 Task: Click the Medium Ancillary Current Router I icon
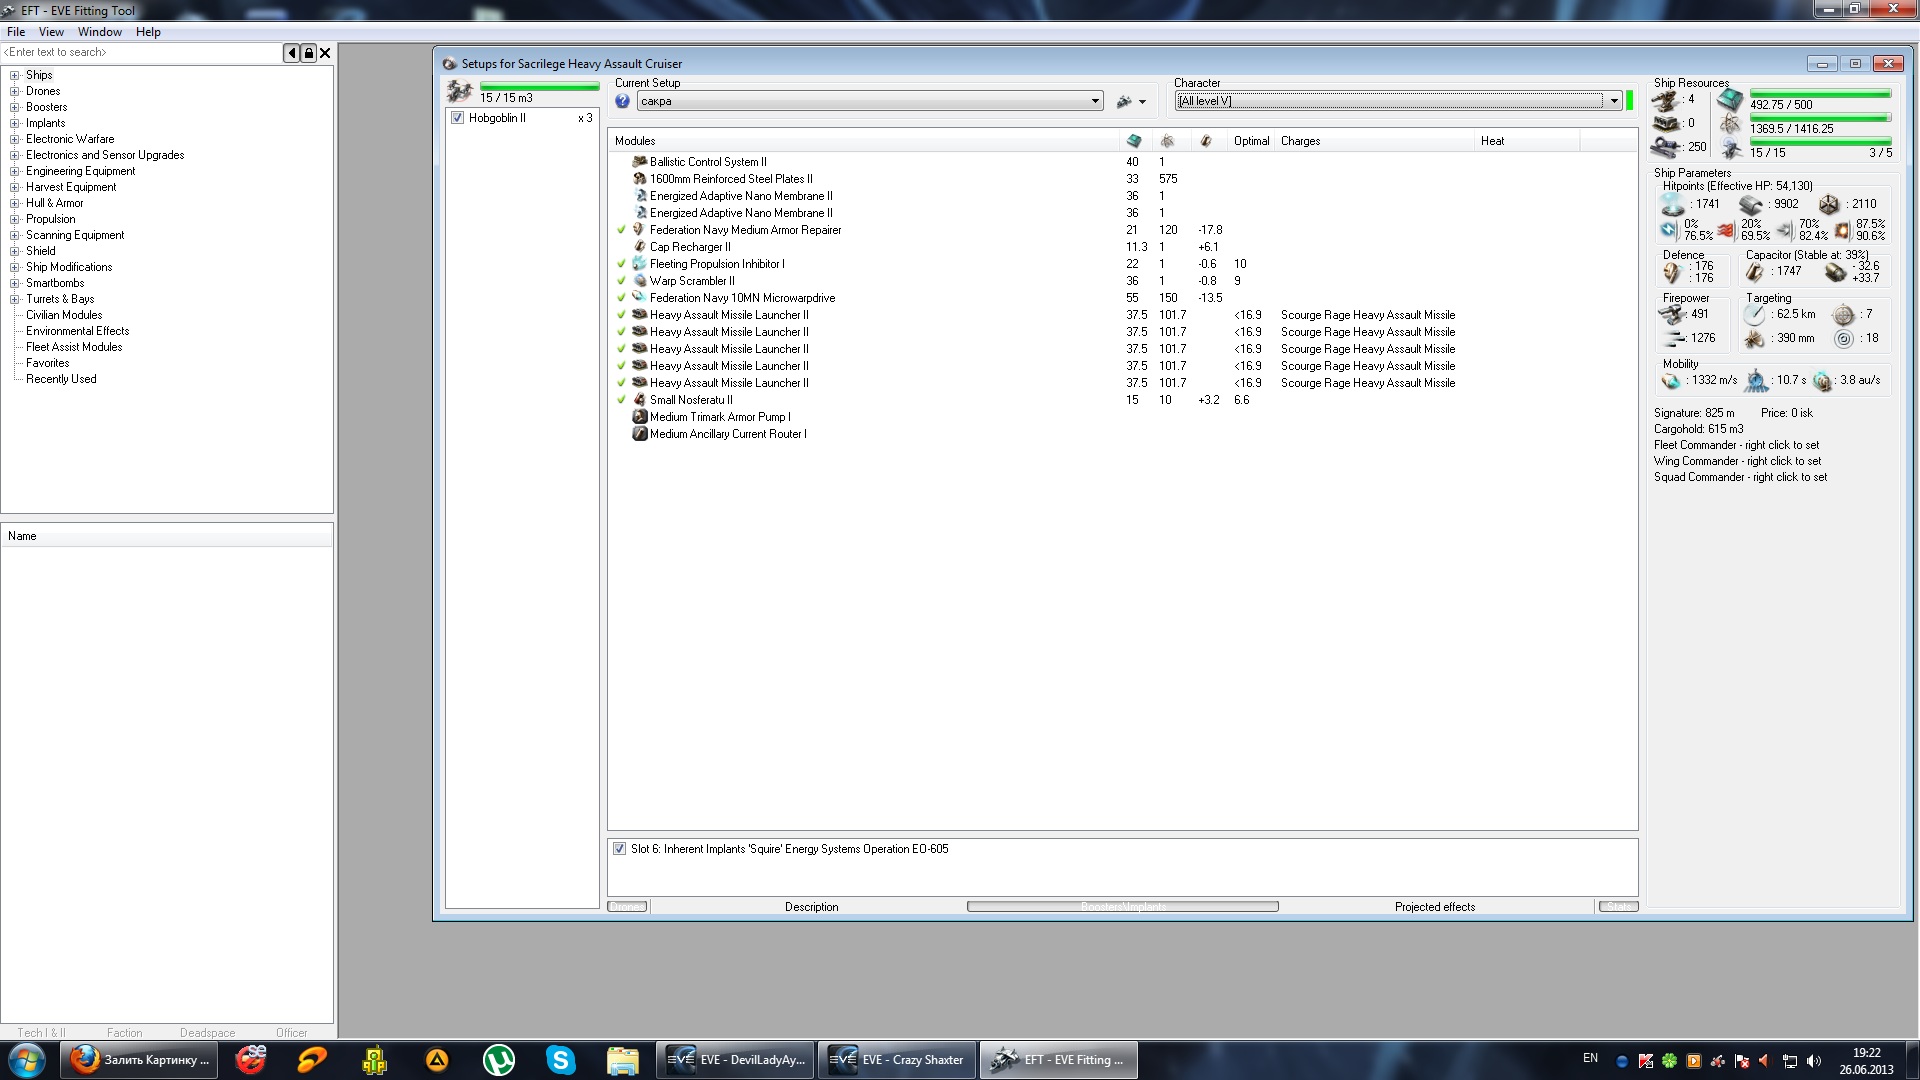point(640,433)
